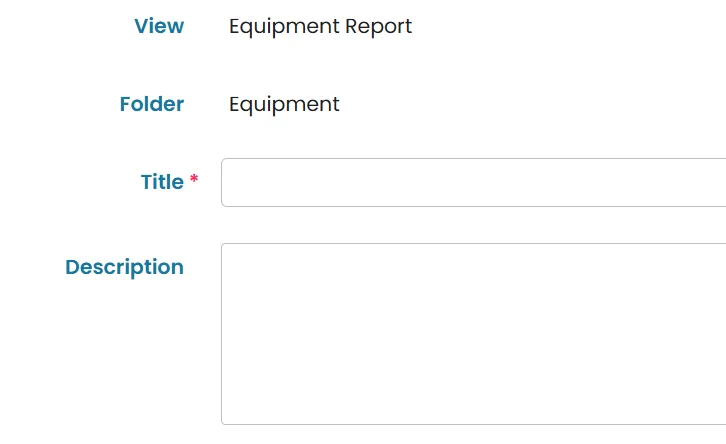
Task: Click the View label
Action: [x=159, y=26]
